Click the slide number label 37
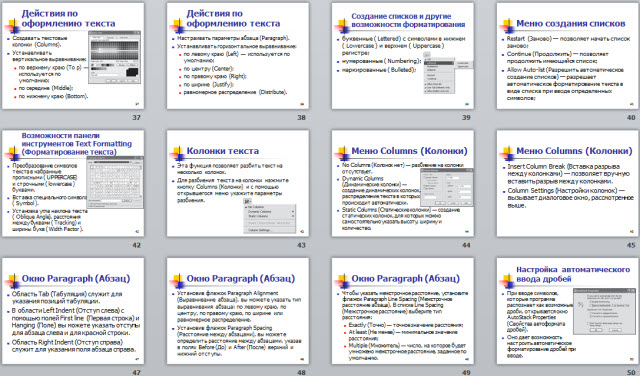 click(136, 118)
